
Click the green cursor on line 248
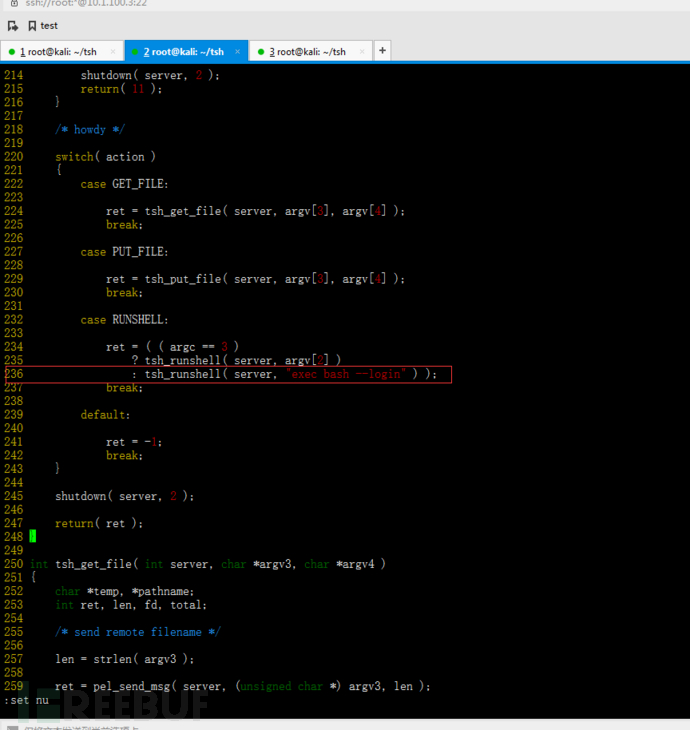tap(33, 536)
